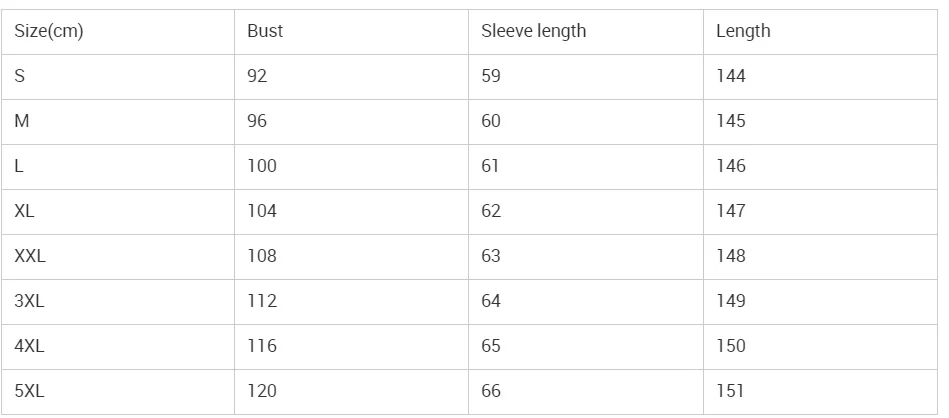949x418 pixels.
Task: Click the 3XL size label
Action: click(29, 301)
